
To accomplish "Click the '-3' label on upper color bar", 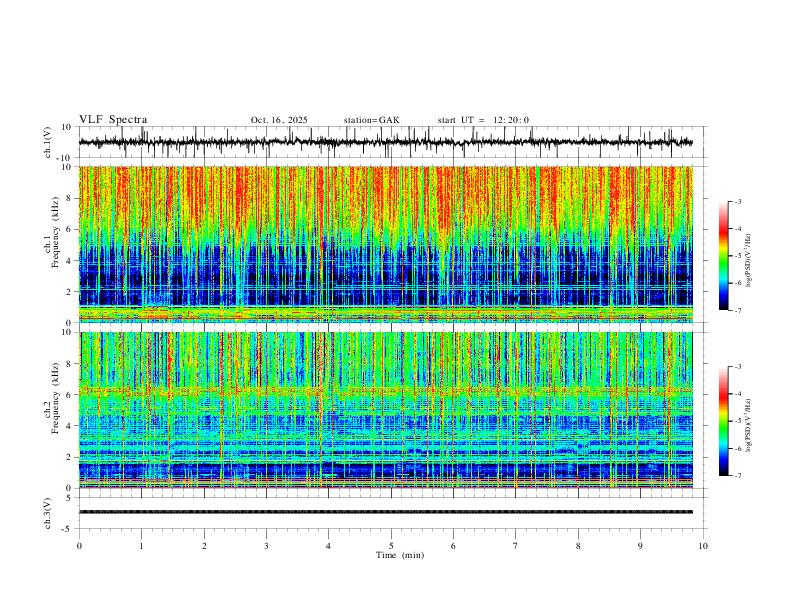I will (738, 201).
